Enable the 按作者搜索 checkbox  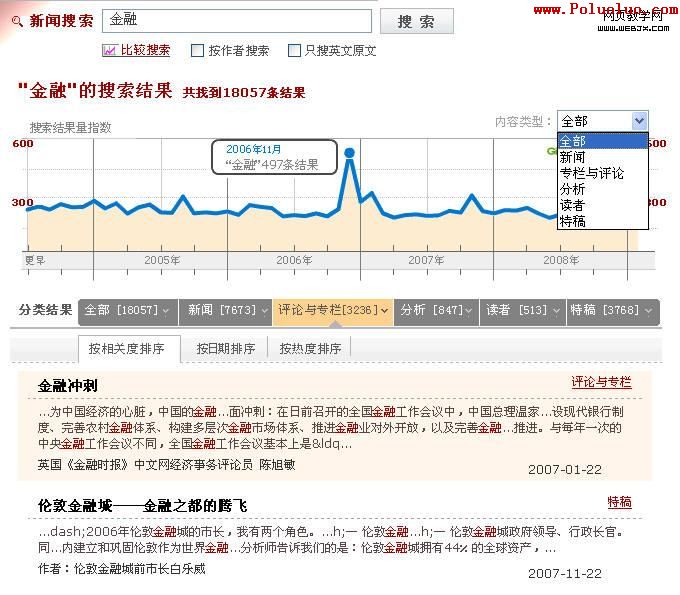pyautogui.click(x=198, y=51)
